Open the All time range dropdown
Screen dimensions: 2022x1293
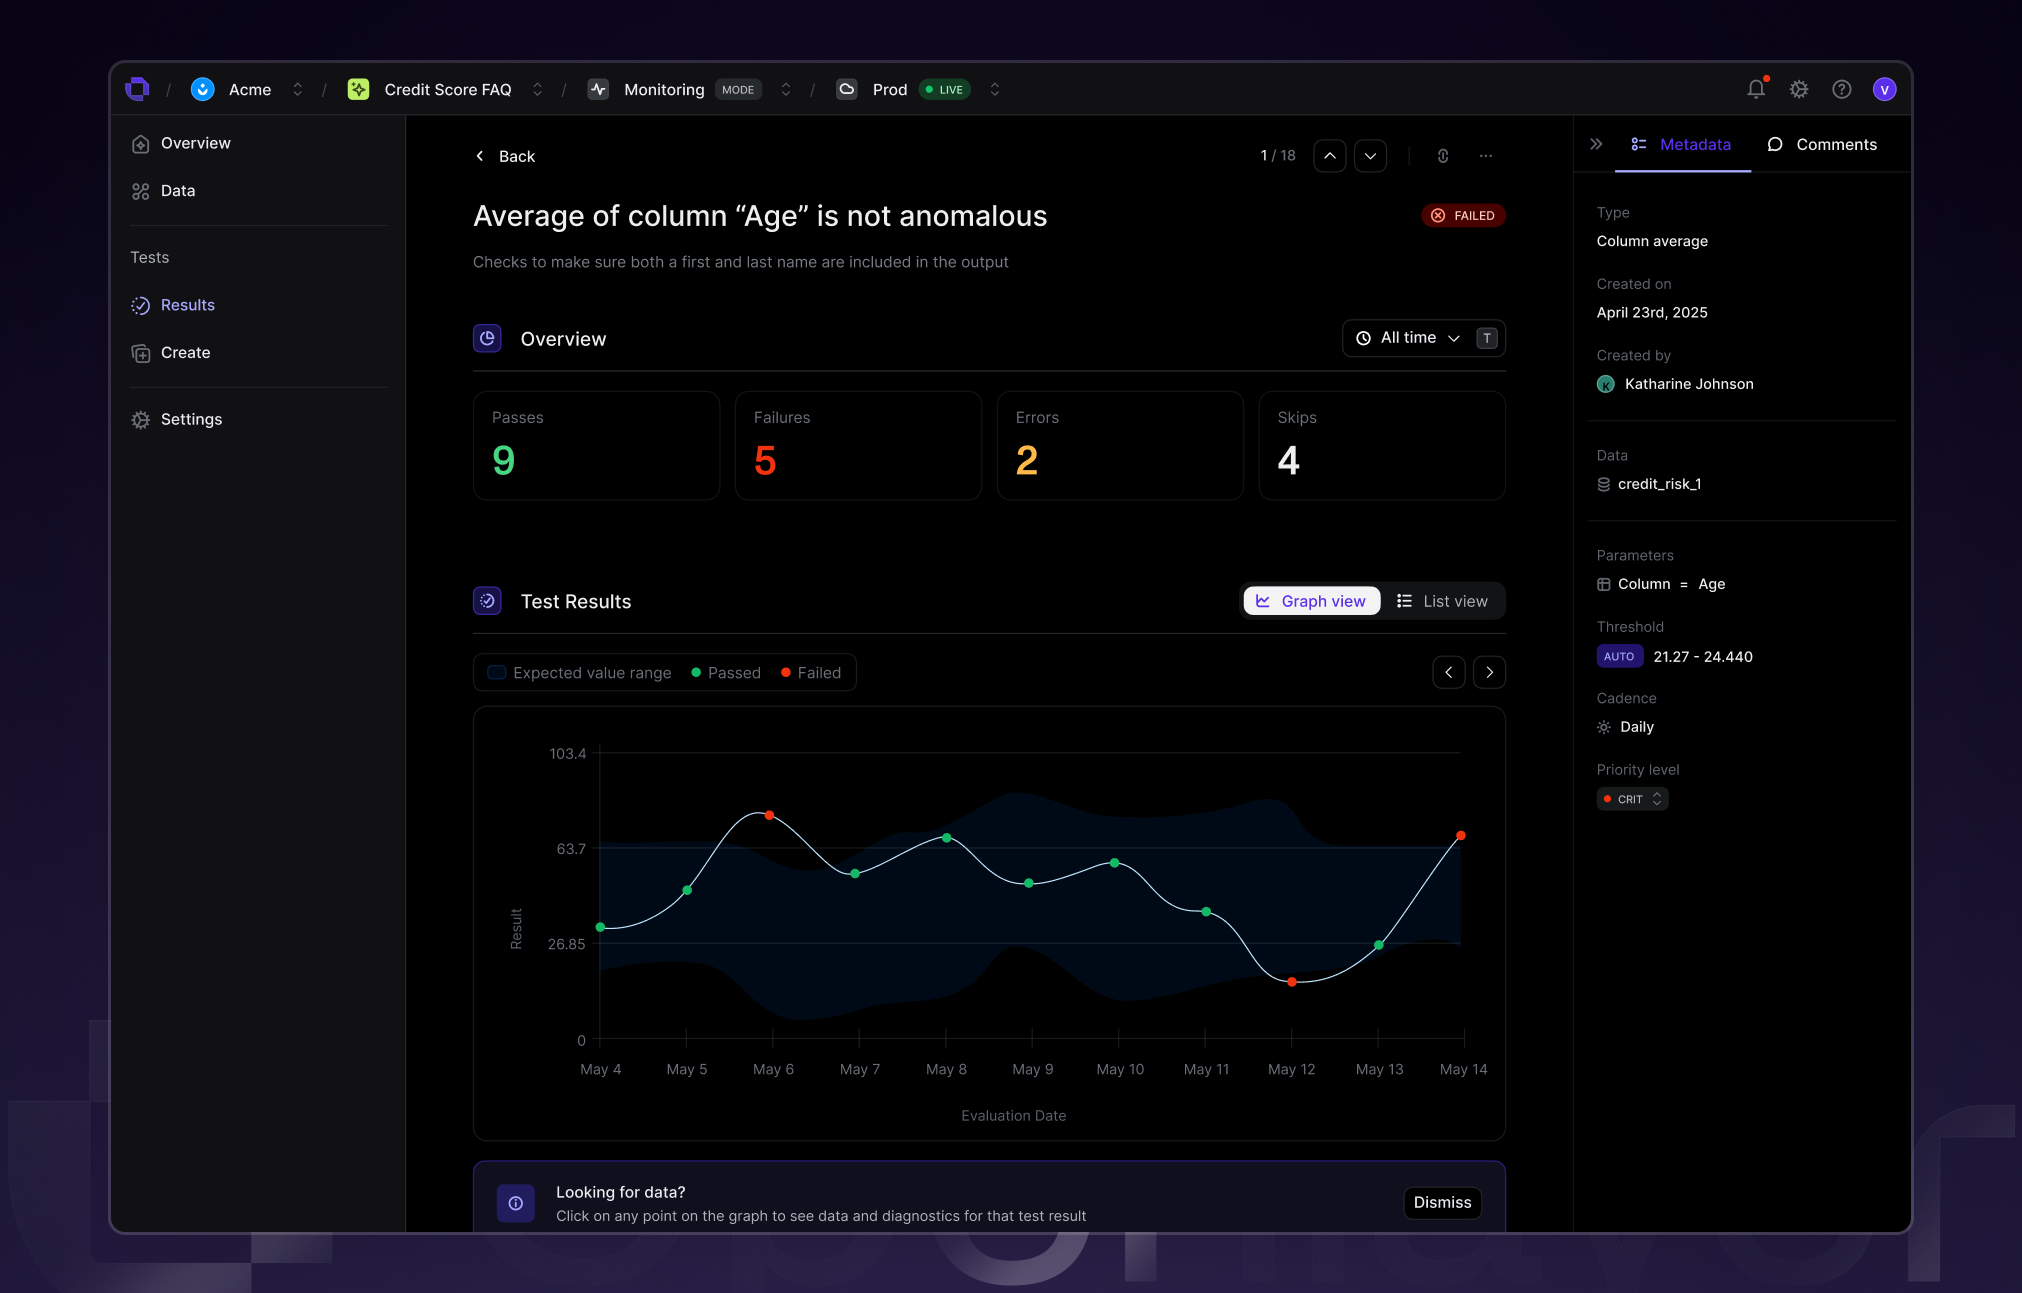point(1408,338)
